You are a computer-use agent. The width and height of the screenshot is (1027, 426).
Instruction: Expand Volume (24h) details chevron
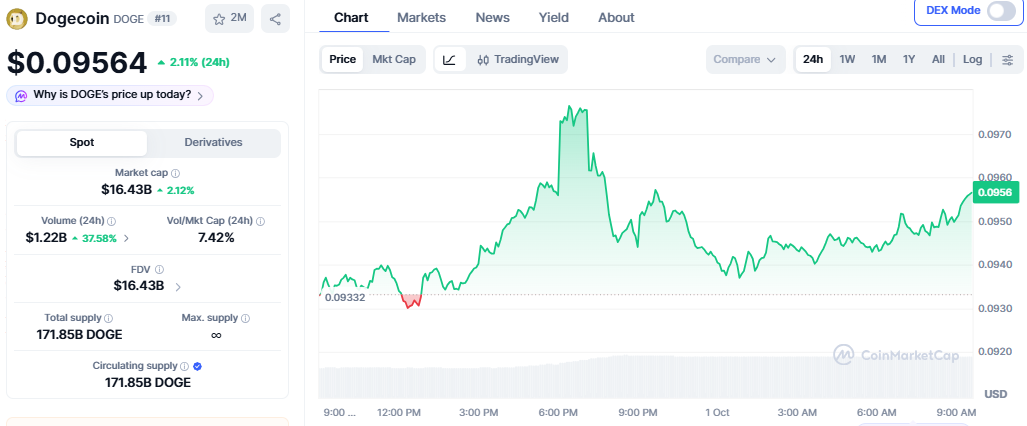point(126,239)
